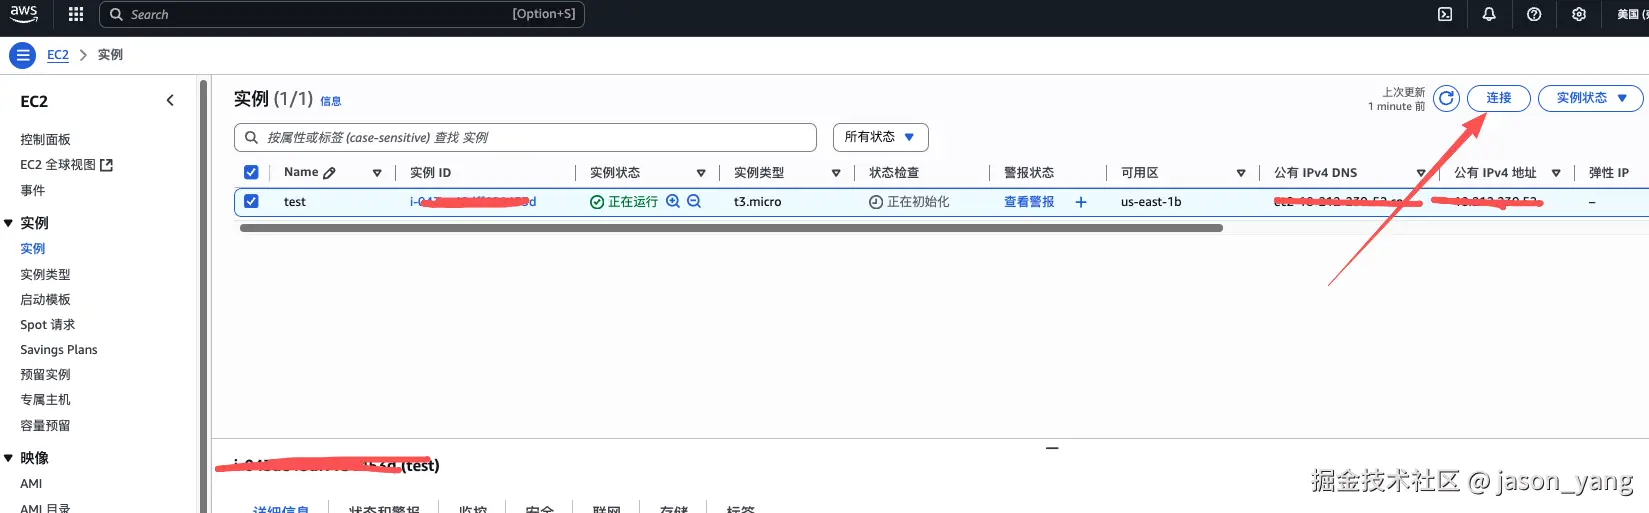Sort by 实例类型 column arrow
The image size is (1649, 513).
pyautogui.click(x=836, y=173)
